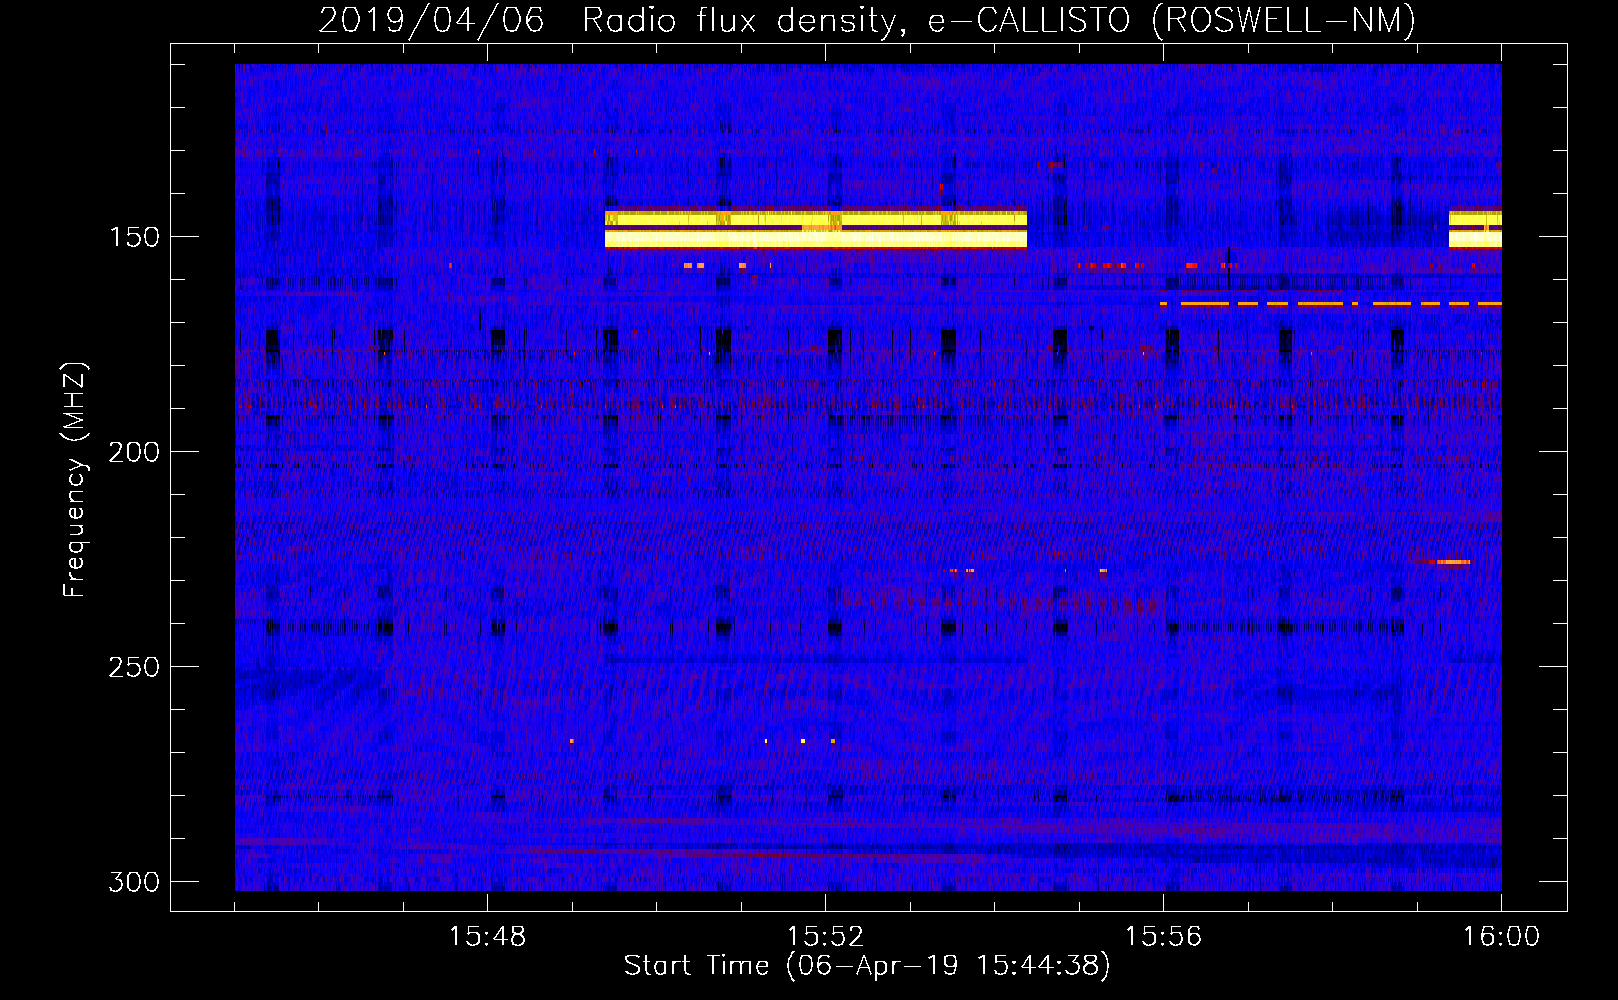Click the Start Time (06-Apr-19 15:44:38) label
Image resolution: width=1618 pixels, height=1000 pixels.
pos(867,966)
